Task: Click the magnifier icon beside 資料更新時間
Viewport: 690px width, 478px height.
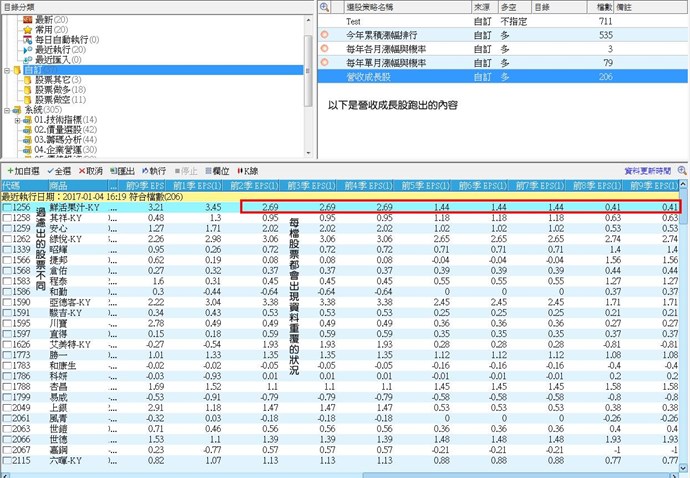Action: coord(682,171)
